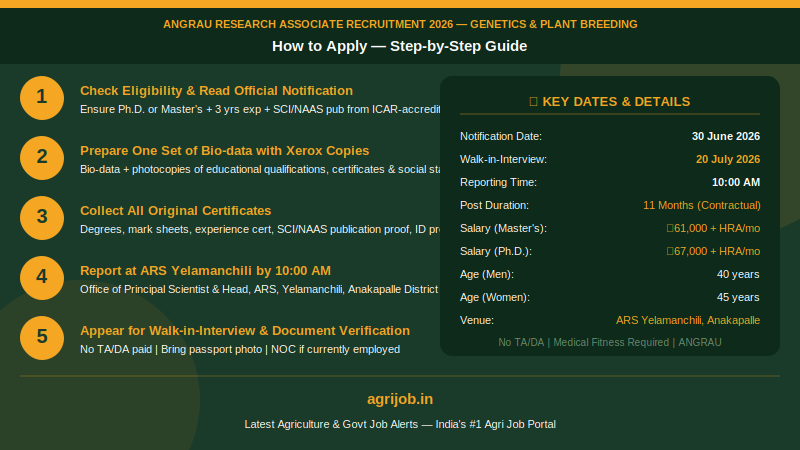Click 'No TA/DA paid | Bring passport photo' line
Viewport: 800px width, 450px height.
(240, 349)
